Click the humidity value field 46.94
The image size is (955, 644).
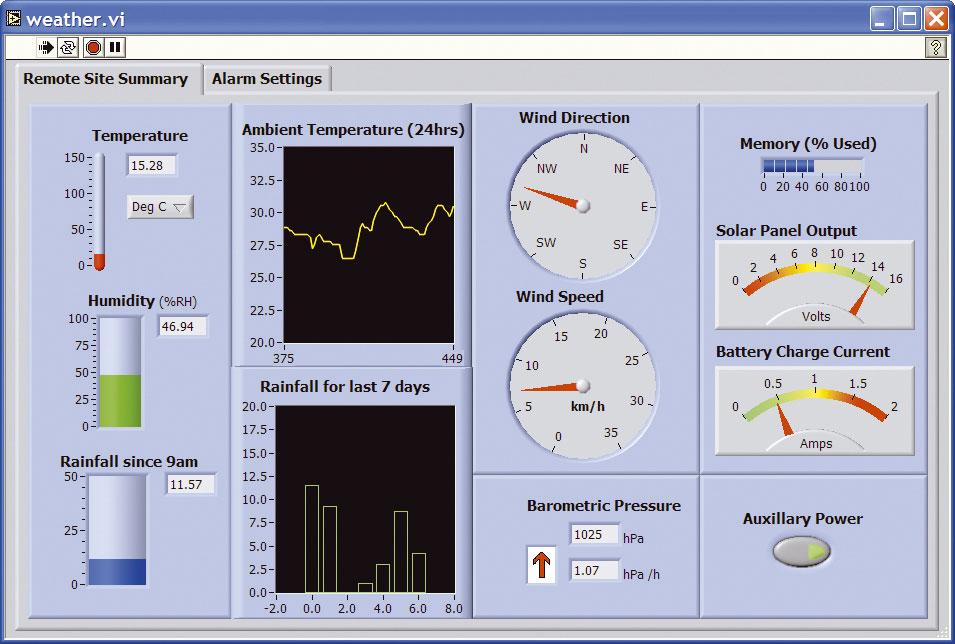182,327
